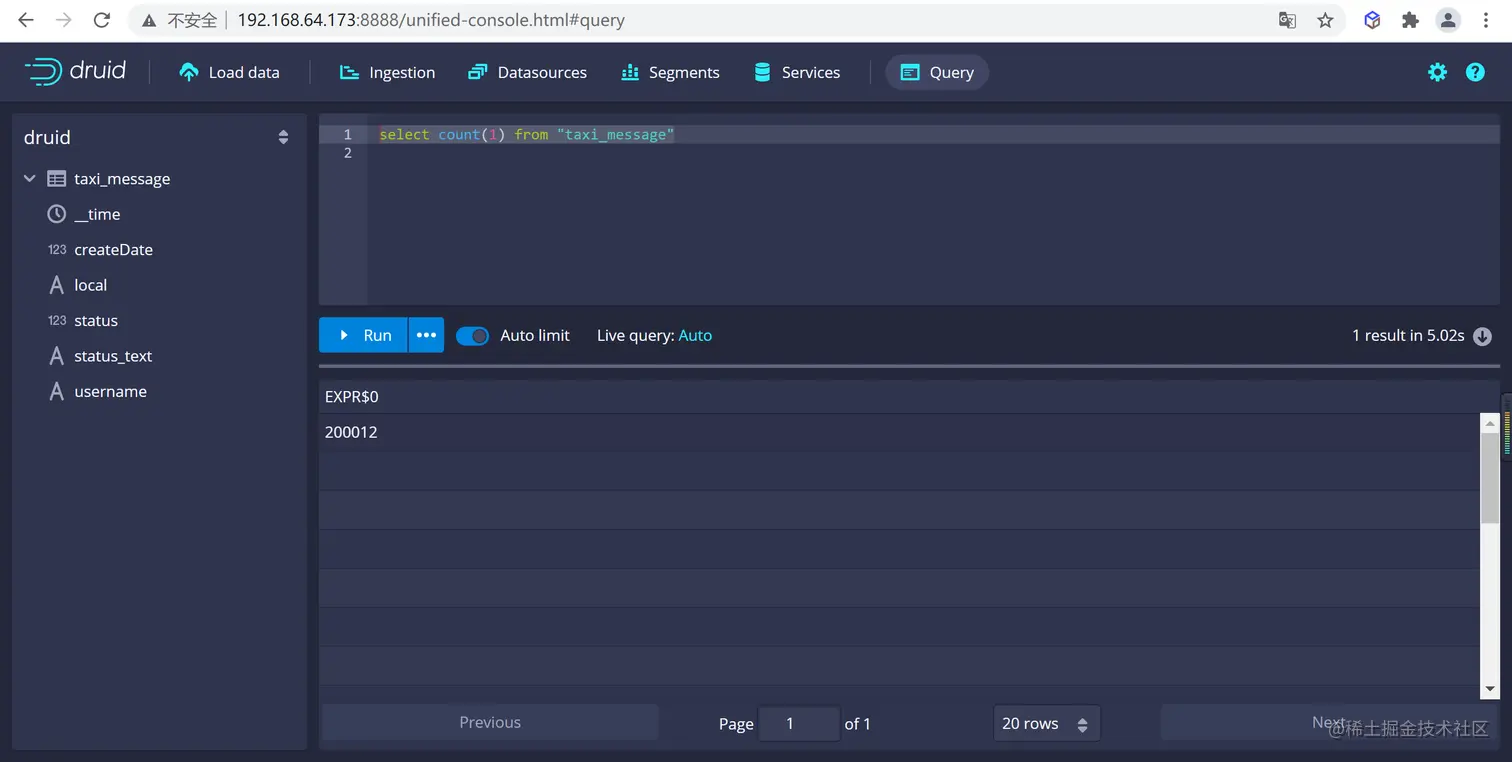The image size is (1512, 762).
Task: Click into the SQL query editor text
Action: point(527,134)
